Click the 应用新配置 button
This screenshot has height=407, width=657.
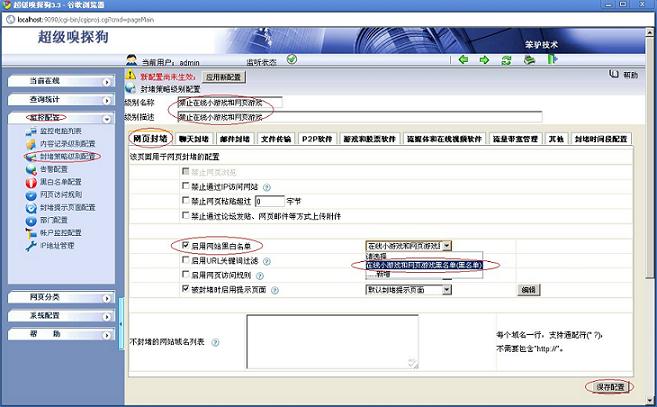coord(224,75)
